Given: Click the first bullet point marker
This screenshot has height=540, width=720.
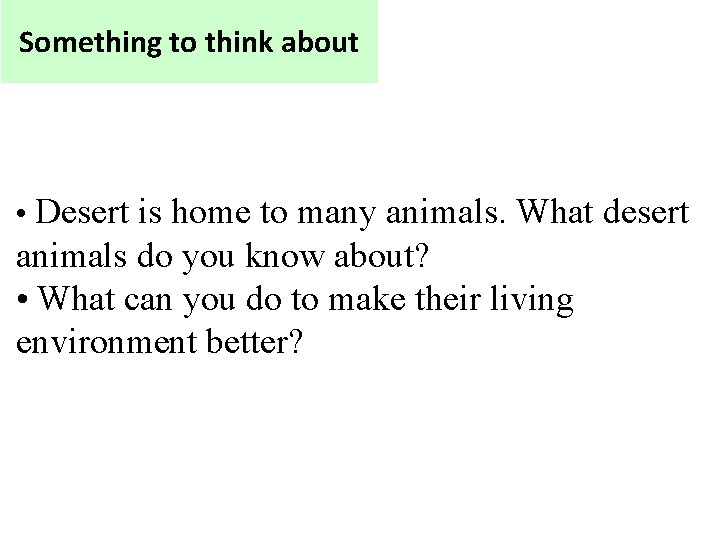Looking at the screenshot, I should click(x=21, y=213).
